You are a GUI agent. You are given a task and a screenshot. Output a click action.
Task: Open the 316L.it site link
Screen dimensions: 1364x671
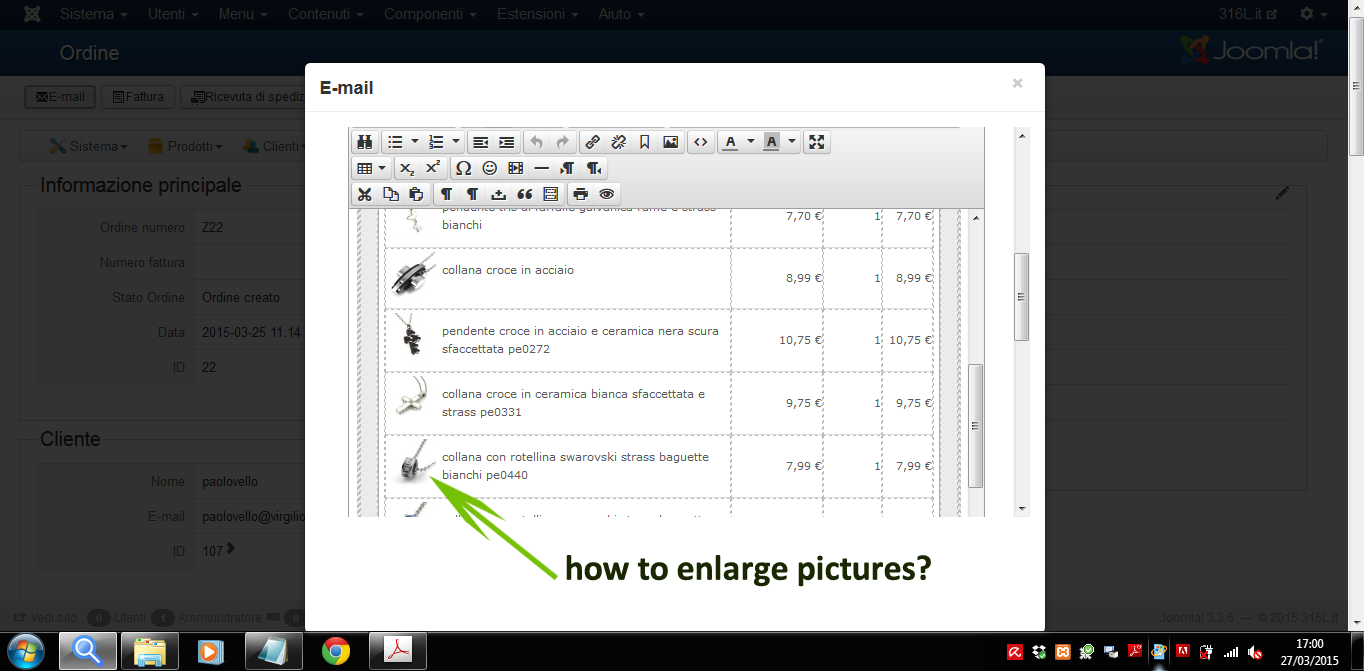tap(1248, 14)
